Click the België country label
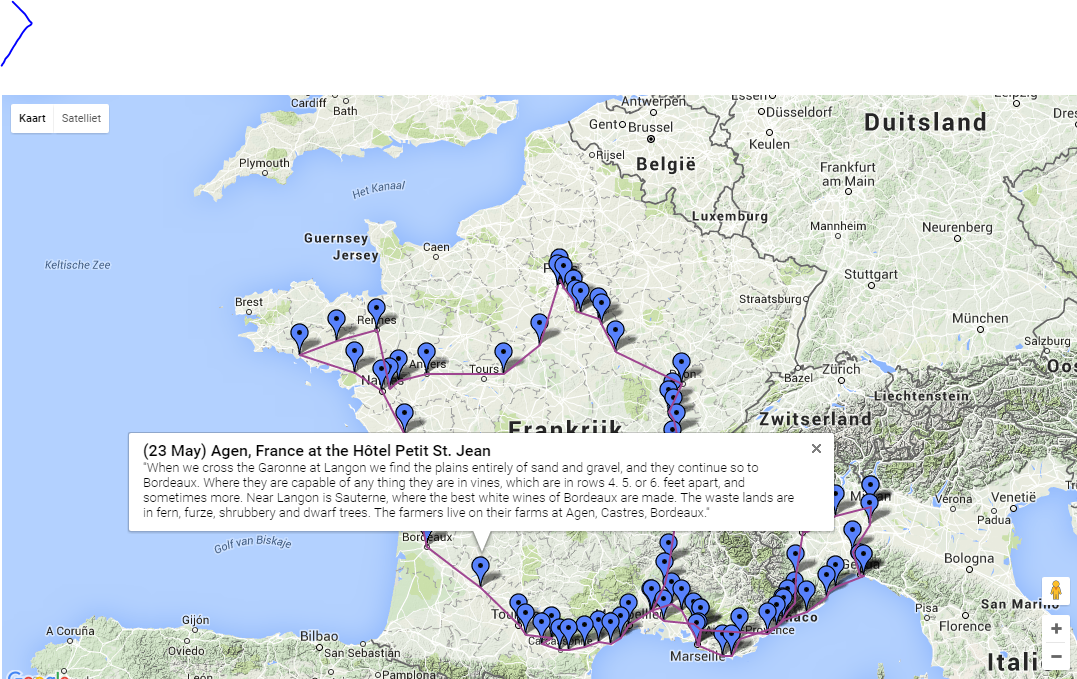 pos(666,165)
